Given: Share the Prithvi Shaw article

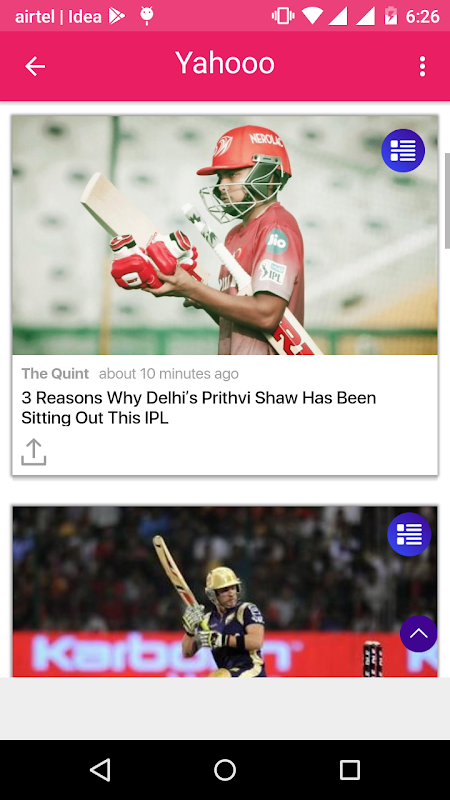Looking at the screenshot, I should pos(34,452).
